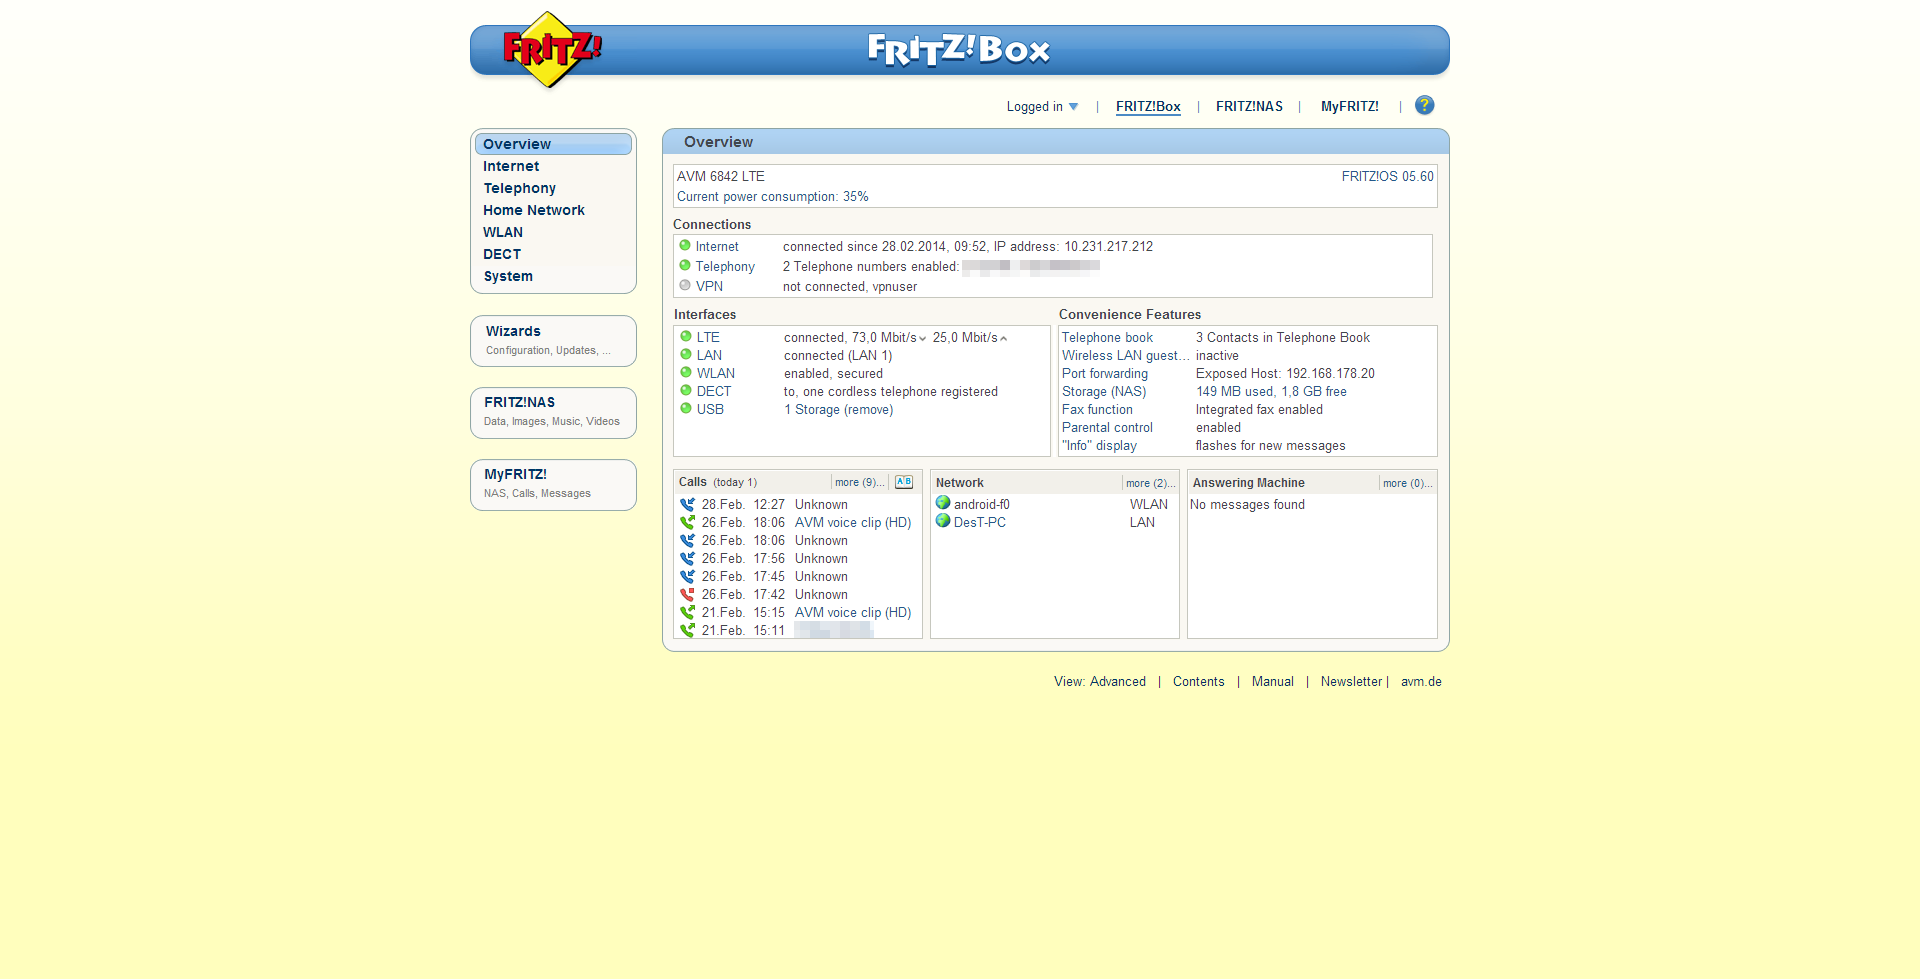Click the globe icon next to DesT-PC

(x=943, y=521)
